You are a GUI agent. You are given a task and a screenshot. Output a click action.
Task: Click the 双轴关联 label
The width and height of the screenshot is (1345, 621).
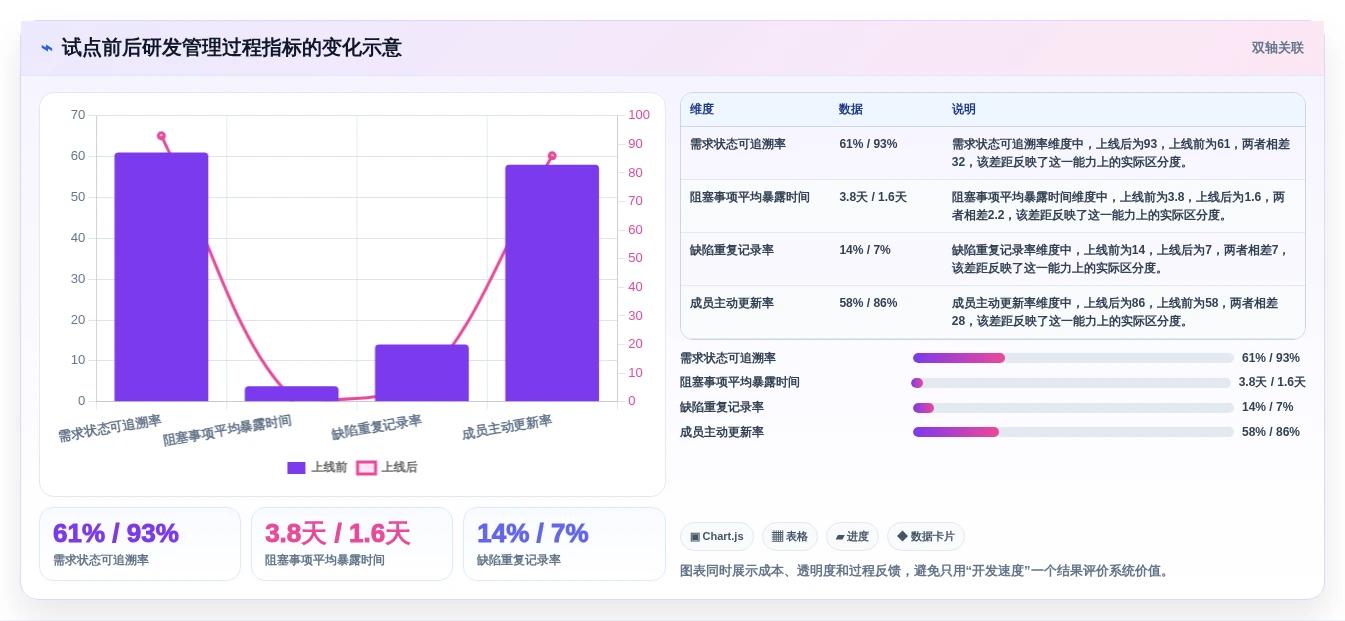pos(1277,48)
